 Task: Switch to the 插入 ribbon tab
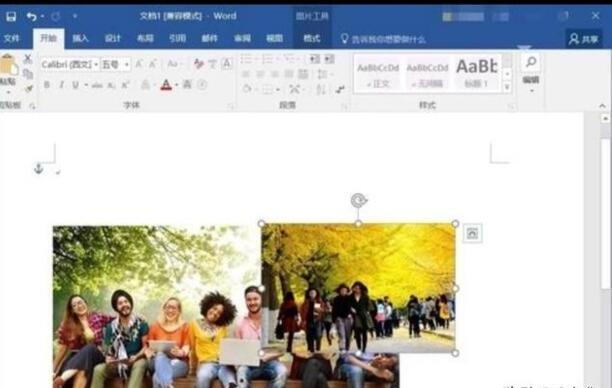[x=80, y=38]
